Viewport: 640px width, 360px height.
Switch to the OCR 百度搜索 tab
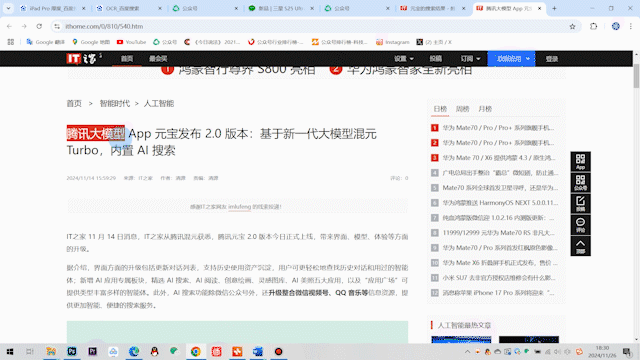pos(129,8)
